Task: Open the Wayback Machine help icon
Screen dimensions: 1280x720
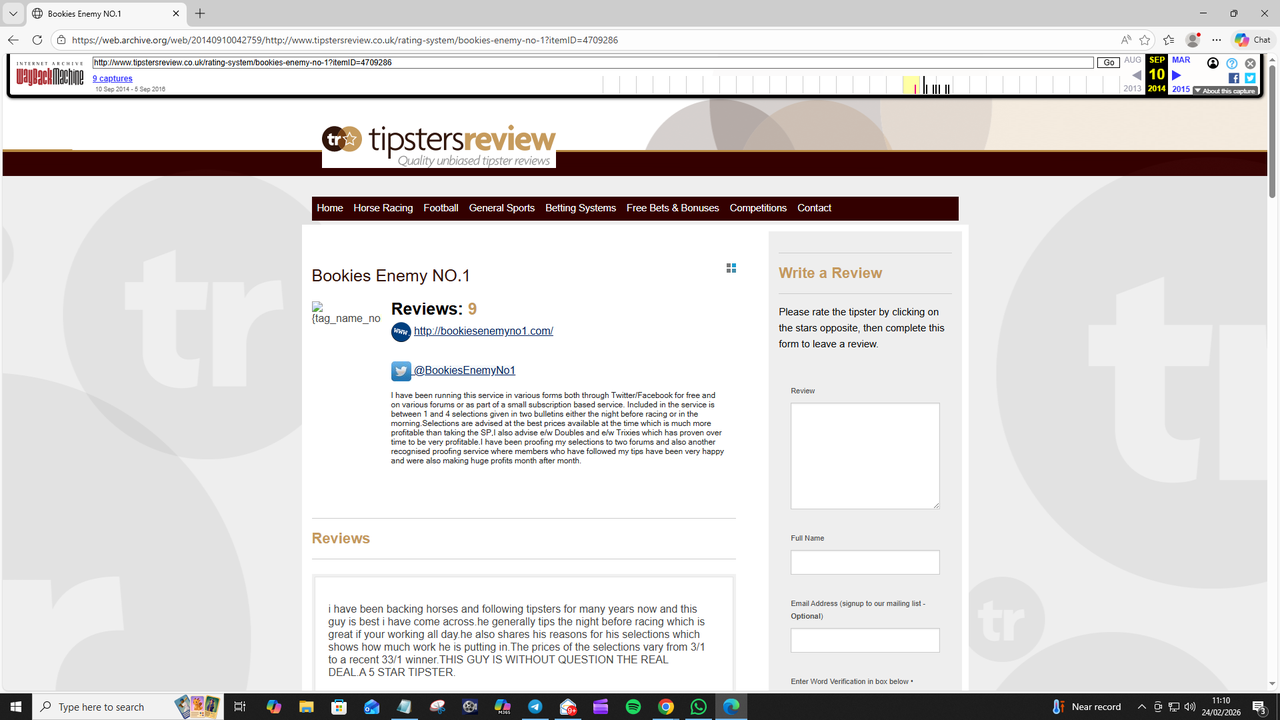Action: coord(1231,63)
